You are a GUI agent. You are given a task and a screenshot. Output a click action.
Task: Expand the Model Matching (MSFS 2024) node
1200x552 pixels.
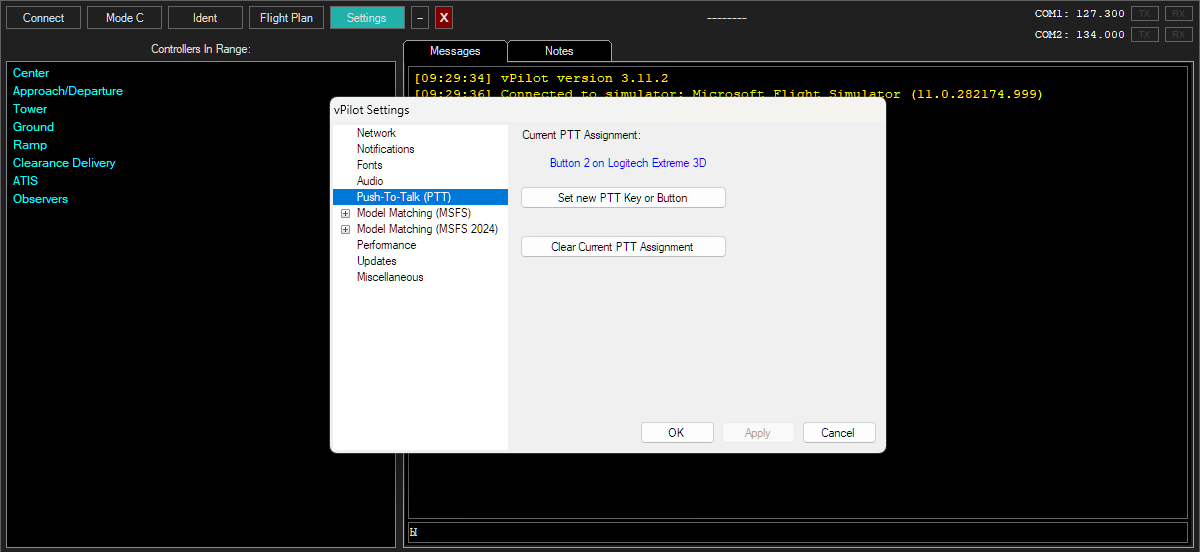(346, 229)
